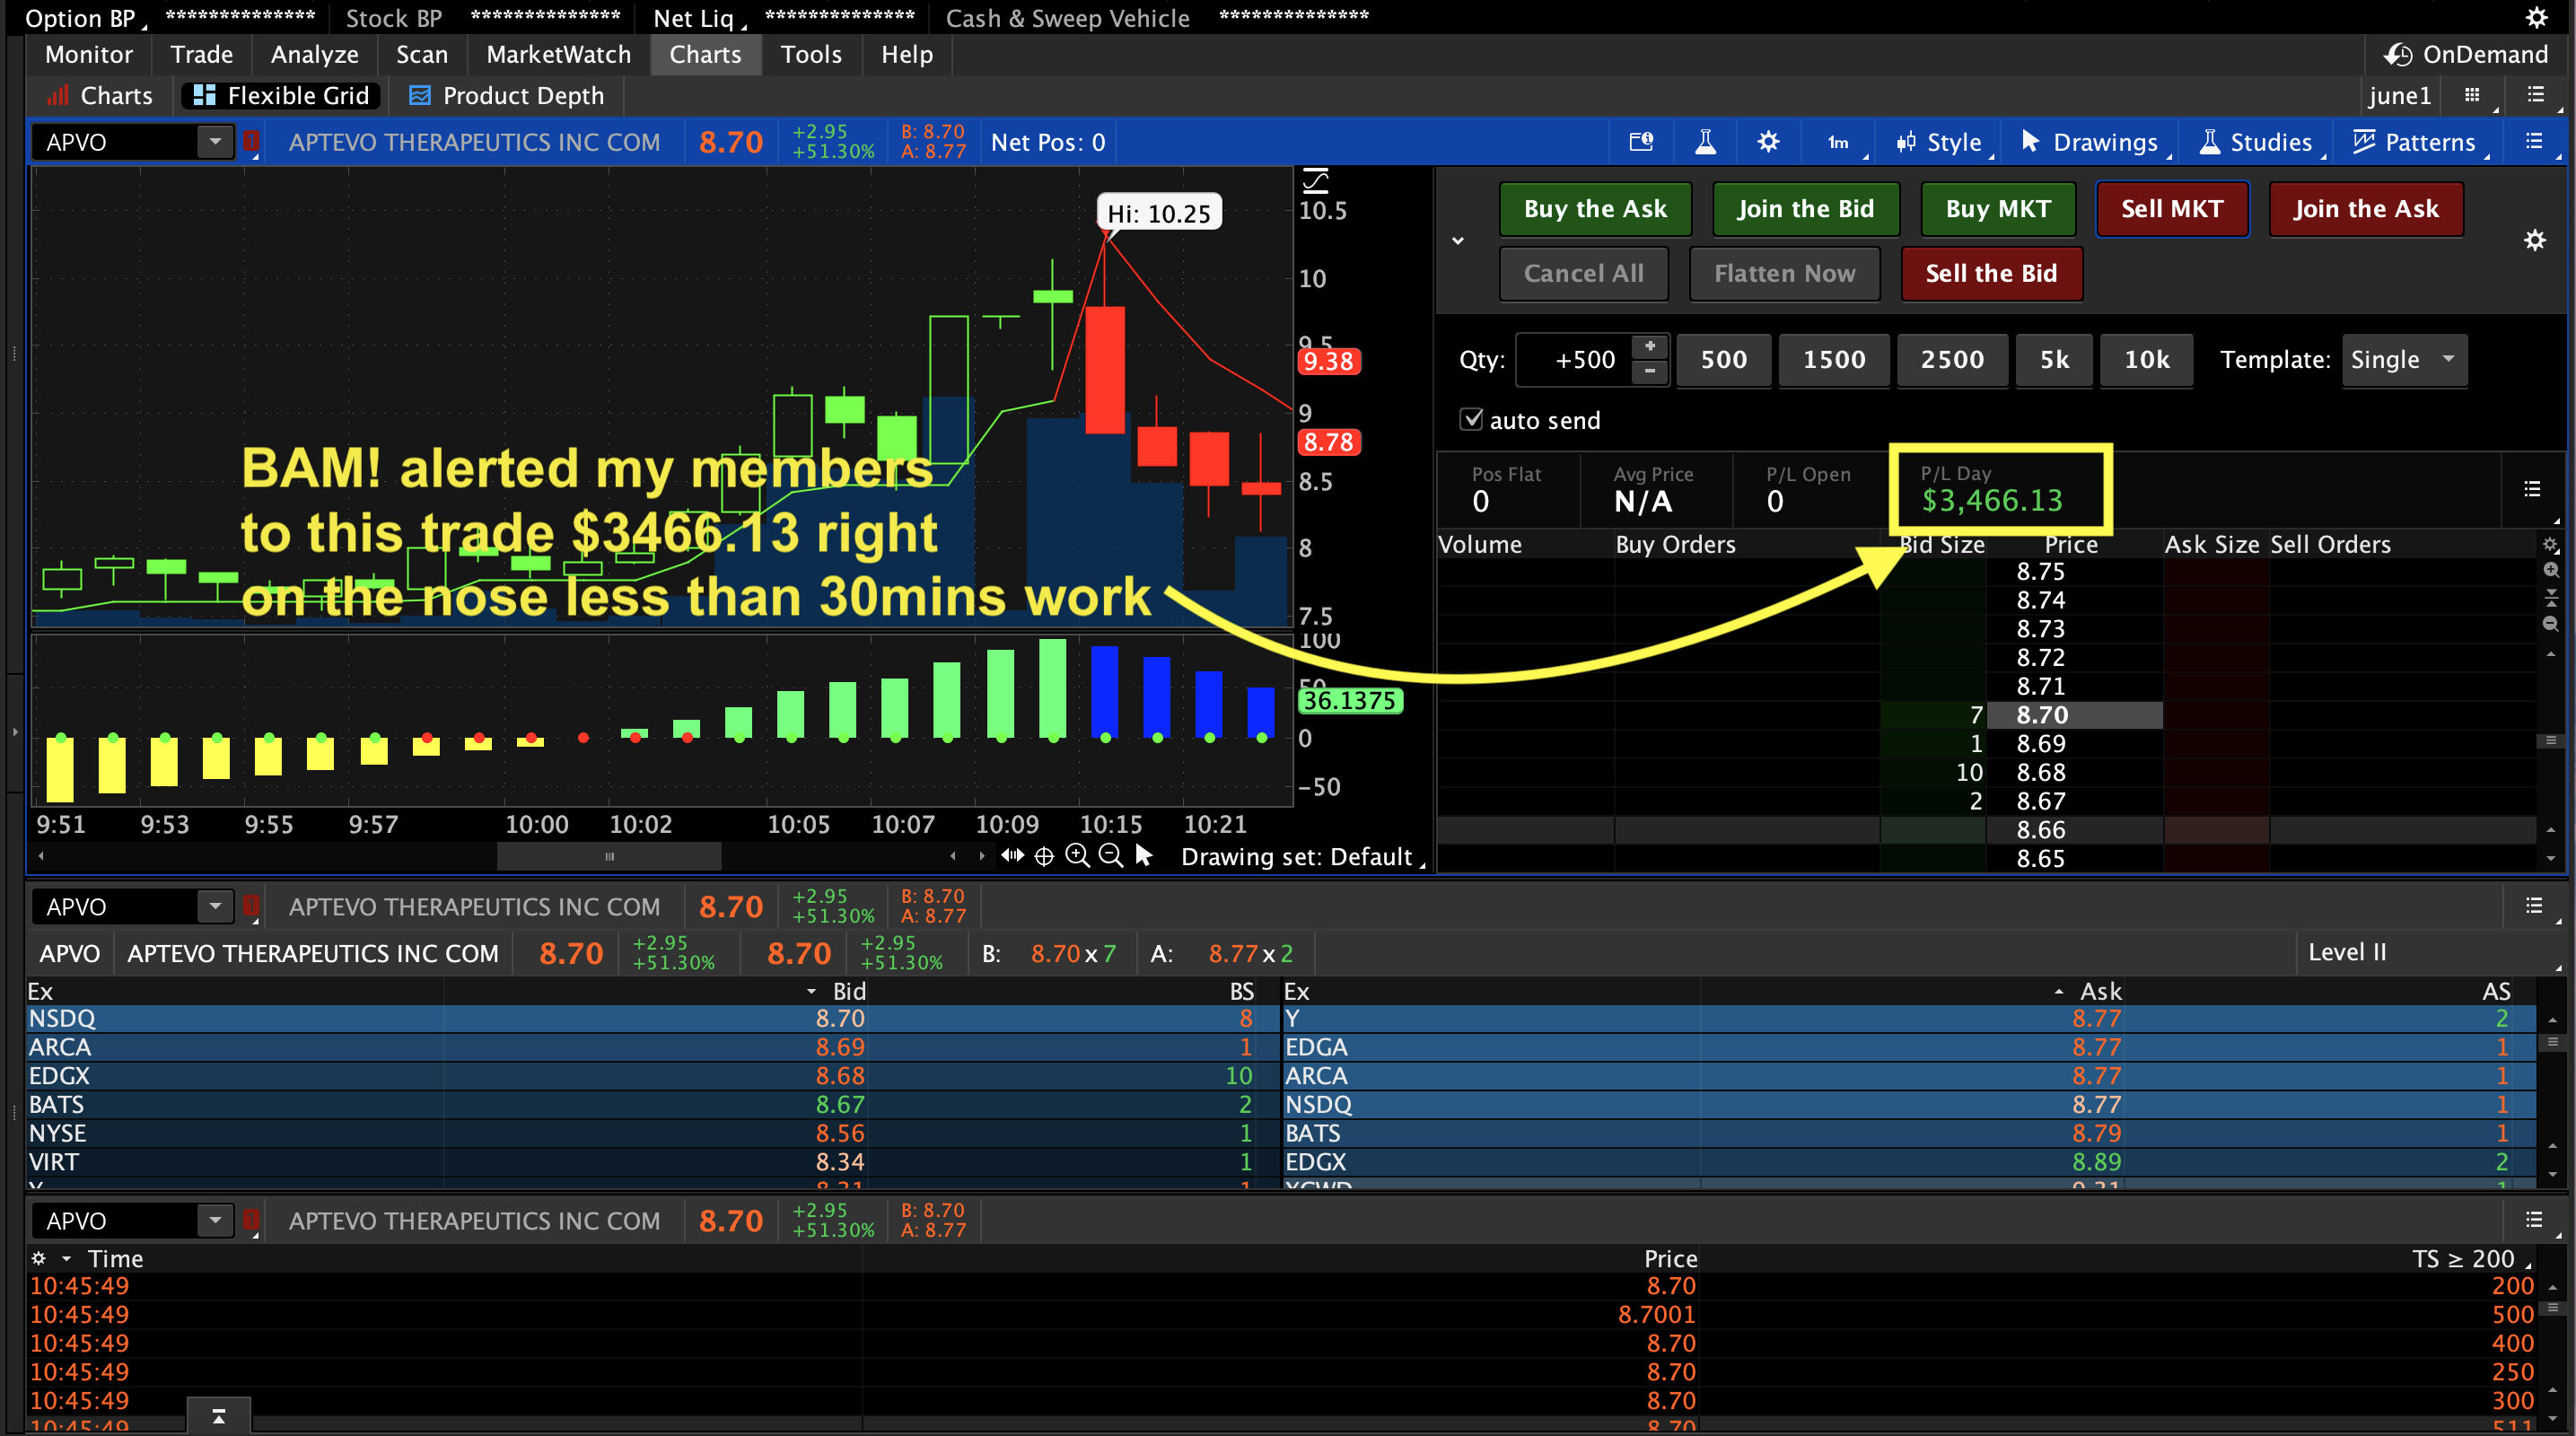This screenshot has width=2576, height=1436.
Task: Click the crosshair pan icon below chart
Action: coord(1044,856)
